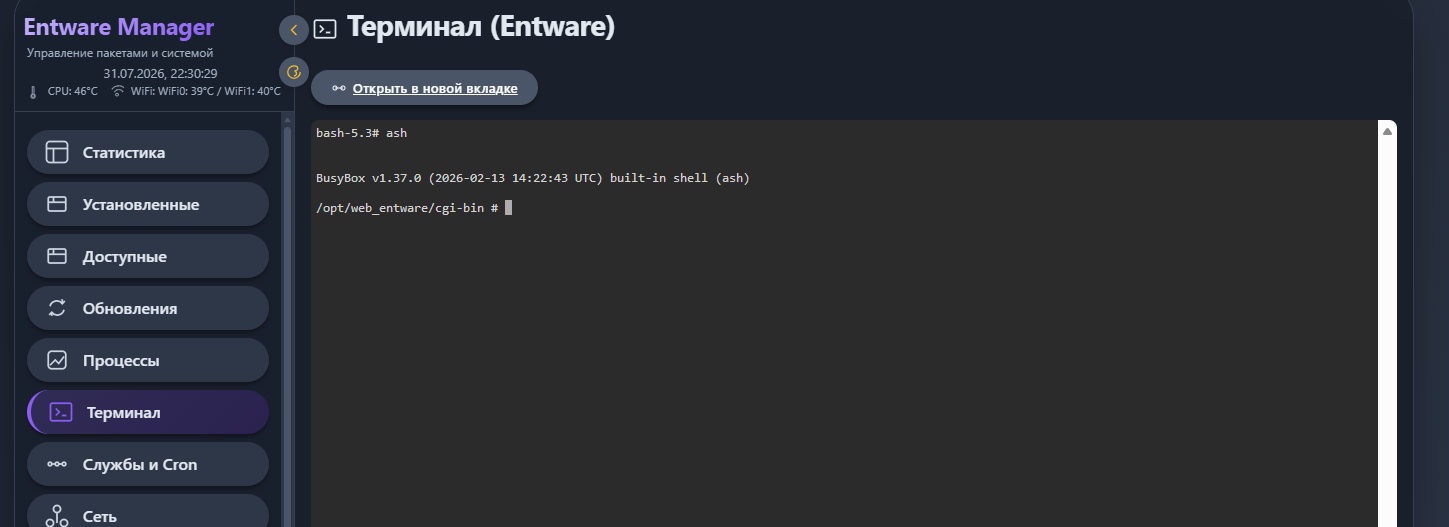
Task: Click the terminal scrollbar up arrow
Action: point(1387,131)
